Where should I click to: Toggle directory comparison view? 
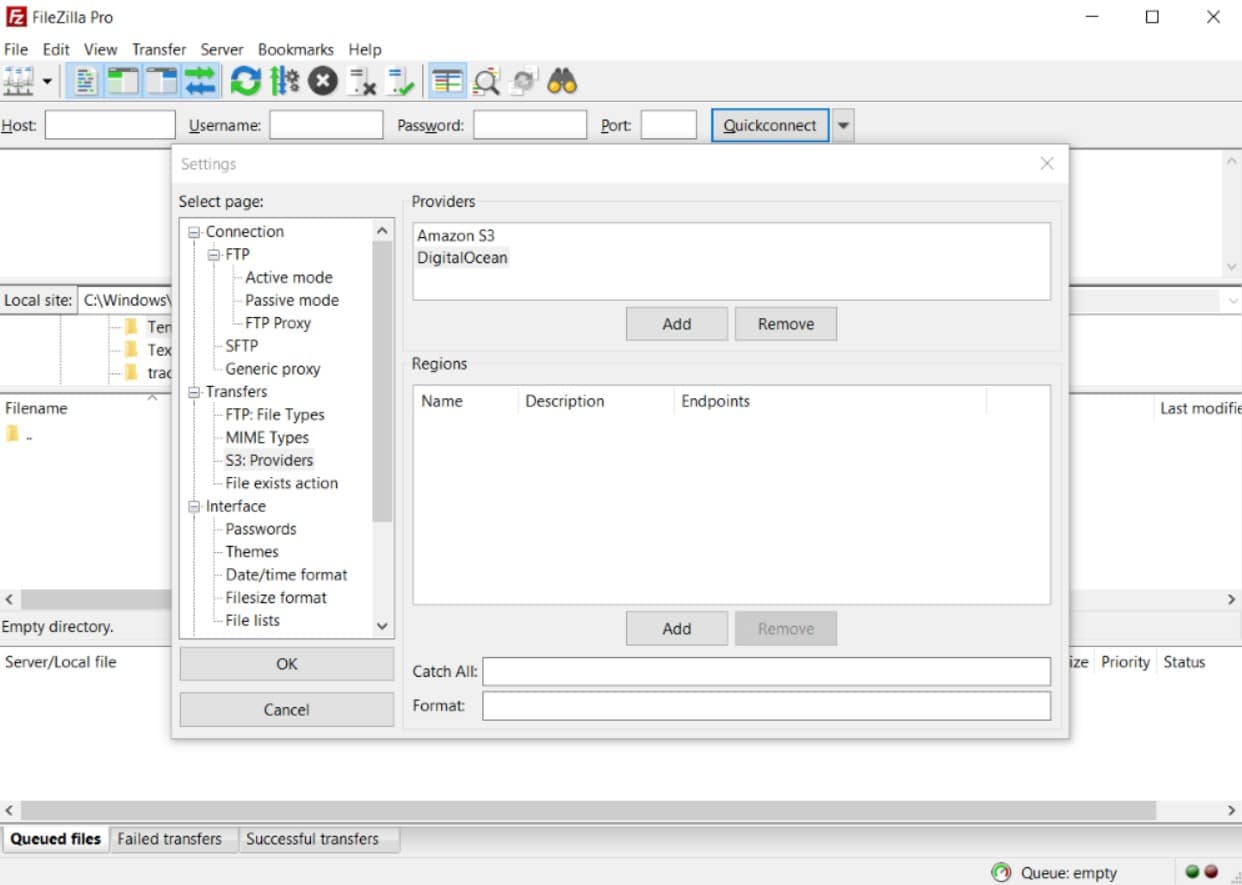click(446, 81)
